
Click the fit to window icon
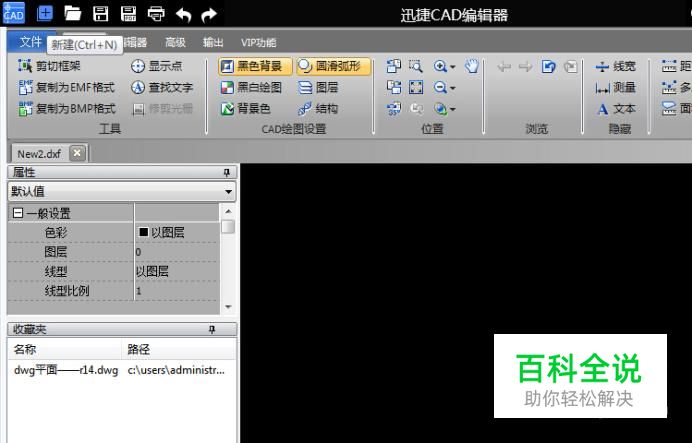(x=416, y=87)
